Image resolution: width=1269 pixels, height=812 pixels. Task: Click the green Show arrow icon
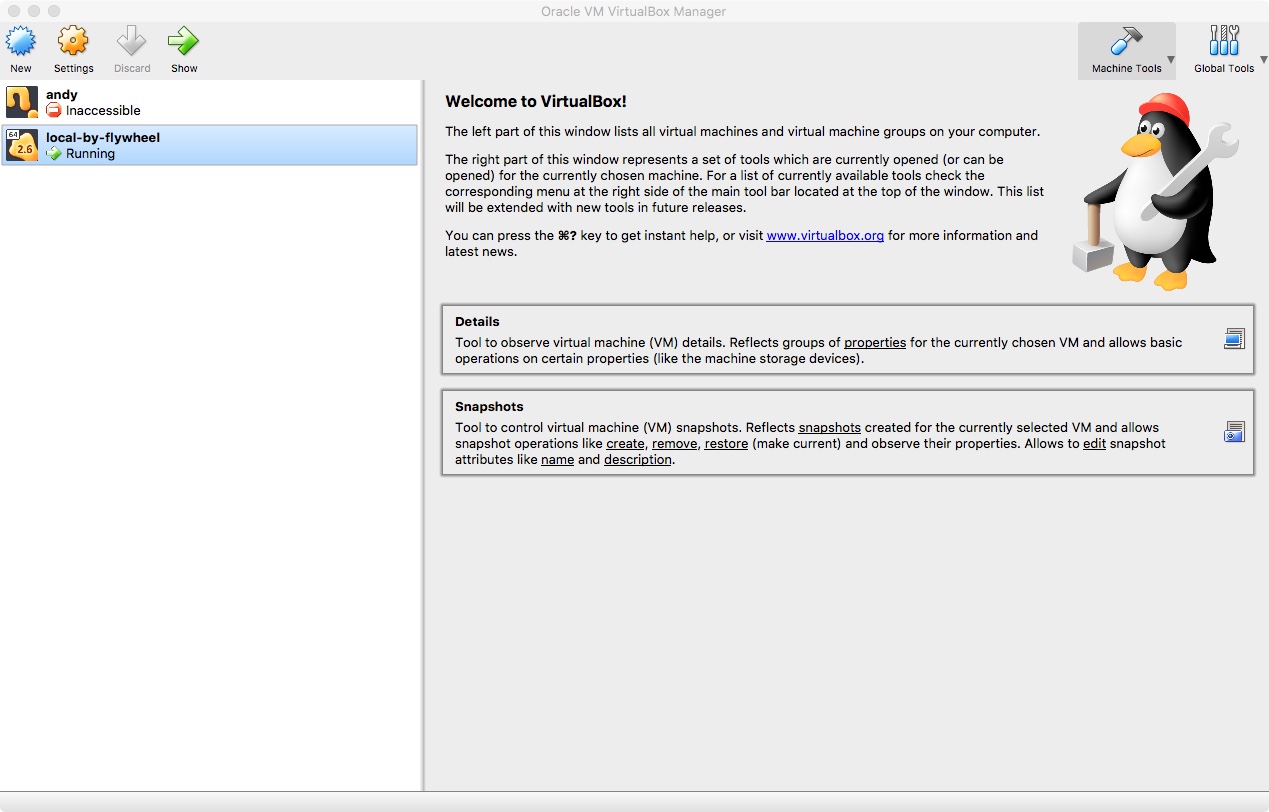pyautogui.click(x=184, y=42)
